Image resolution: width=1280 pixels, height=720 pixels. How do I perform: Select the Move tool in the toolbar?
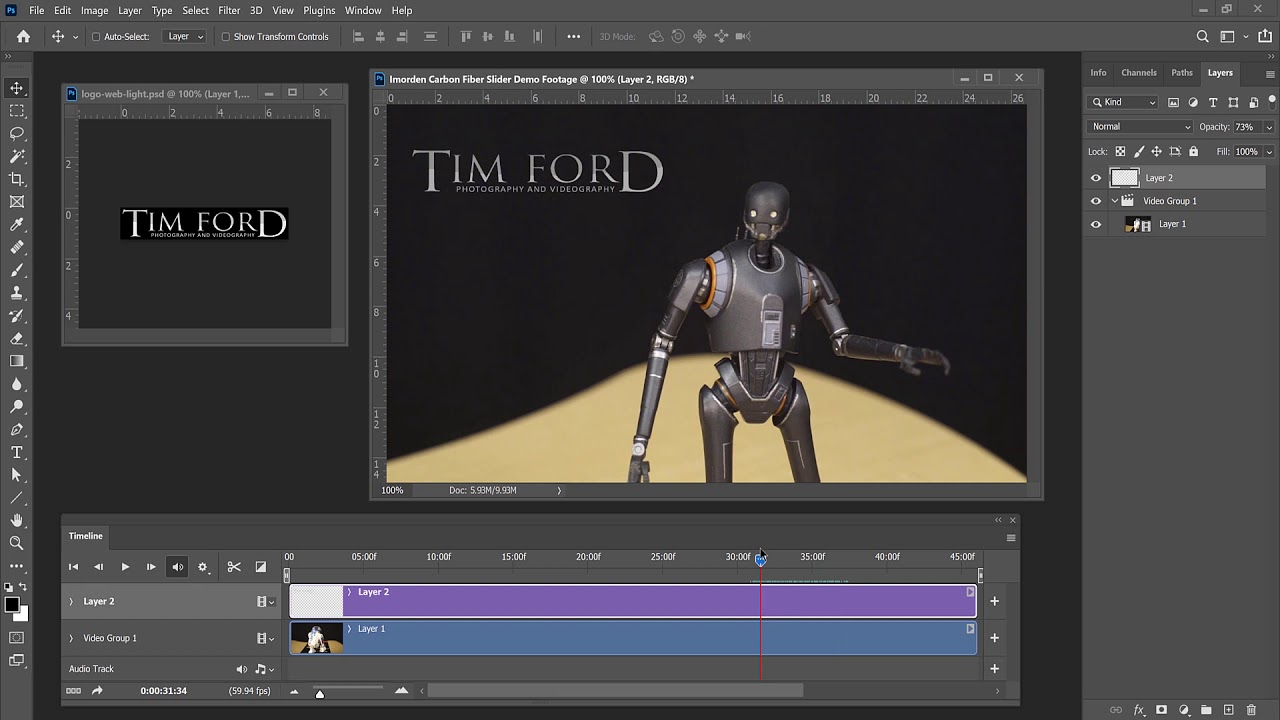[x=16, y=88]
